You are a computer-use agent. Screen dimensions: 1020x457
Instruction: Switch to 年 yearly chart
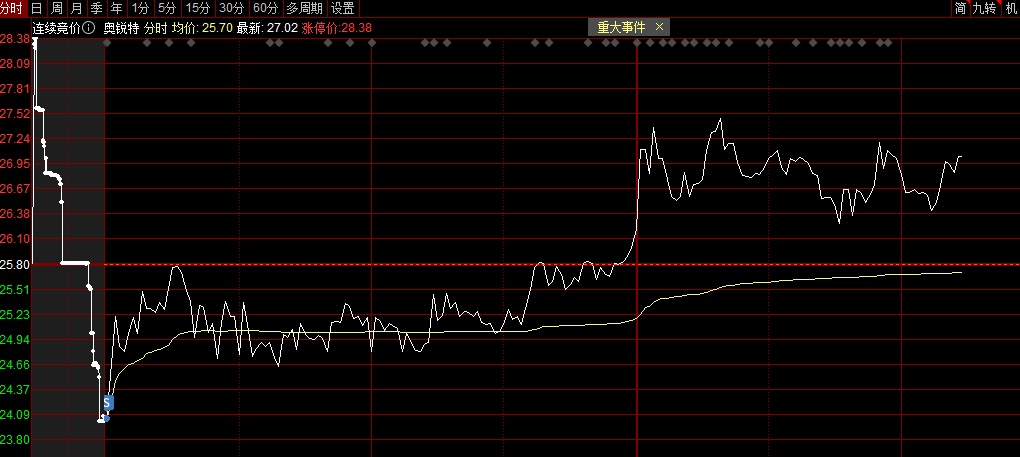[x=116, y=8]
